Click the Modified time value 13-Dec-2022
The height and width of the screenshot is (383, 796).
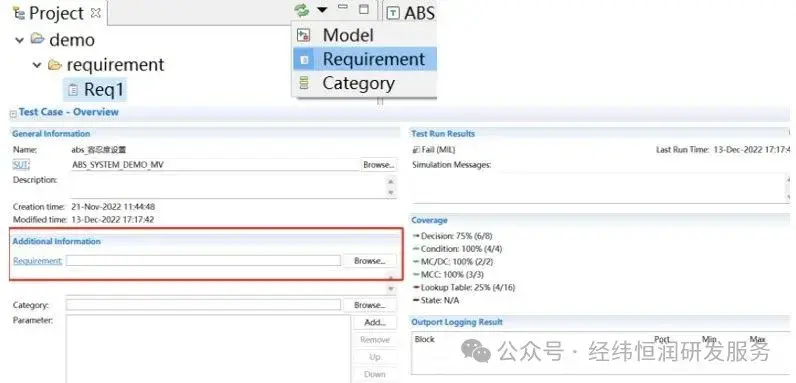click(x=113, y=219)
